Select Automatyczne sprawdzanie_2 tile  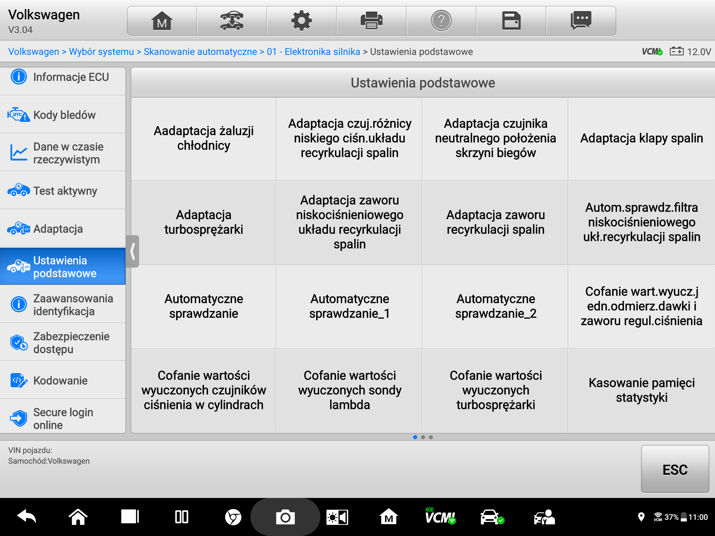coord(495,306)
